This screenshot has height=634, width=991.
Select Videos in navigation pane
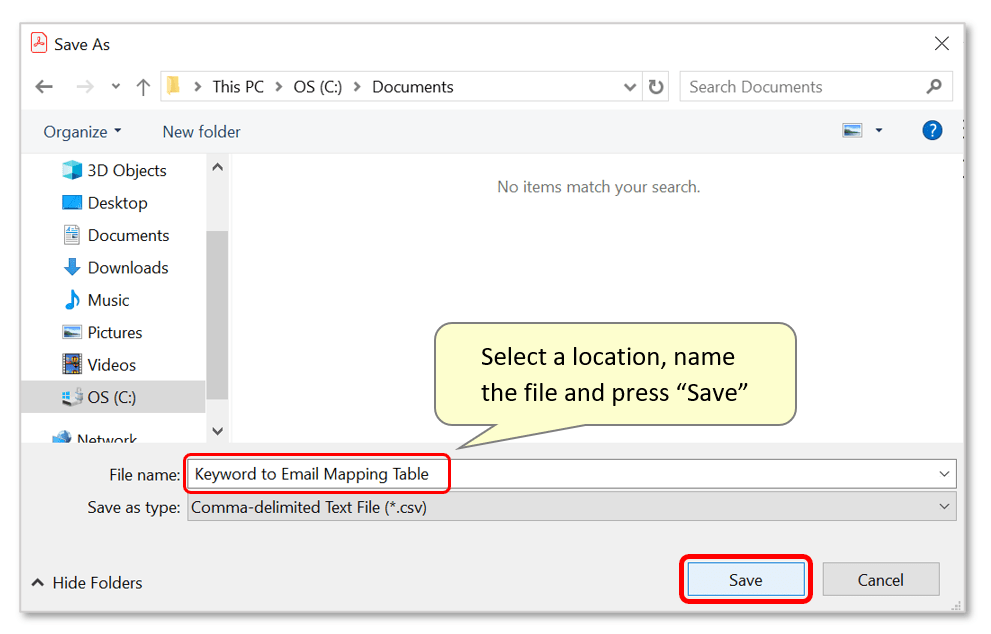point(99,365)
